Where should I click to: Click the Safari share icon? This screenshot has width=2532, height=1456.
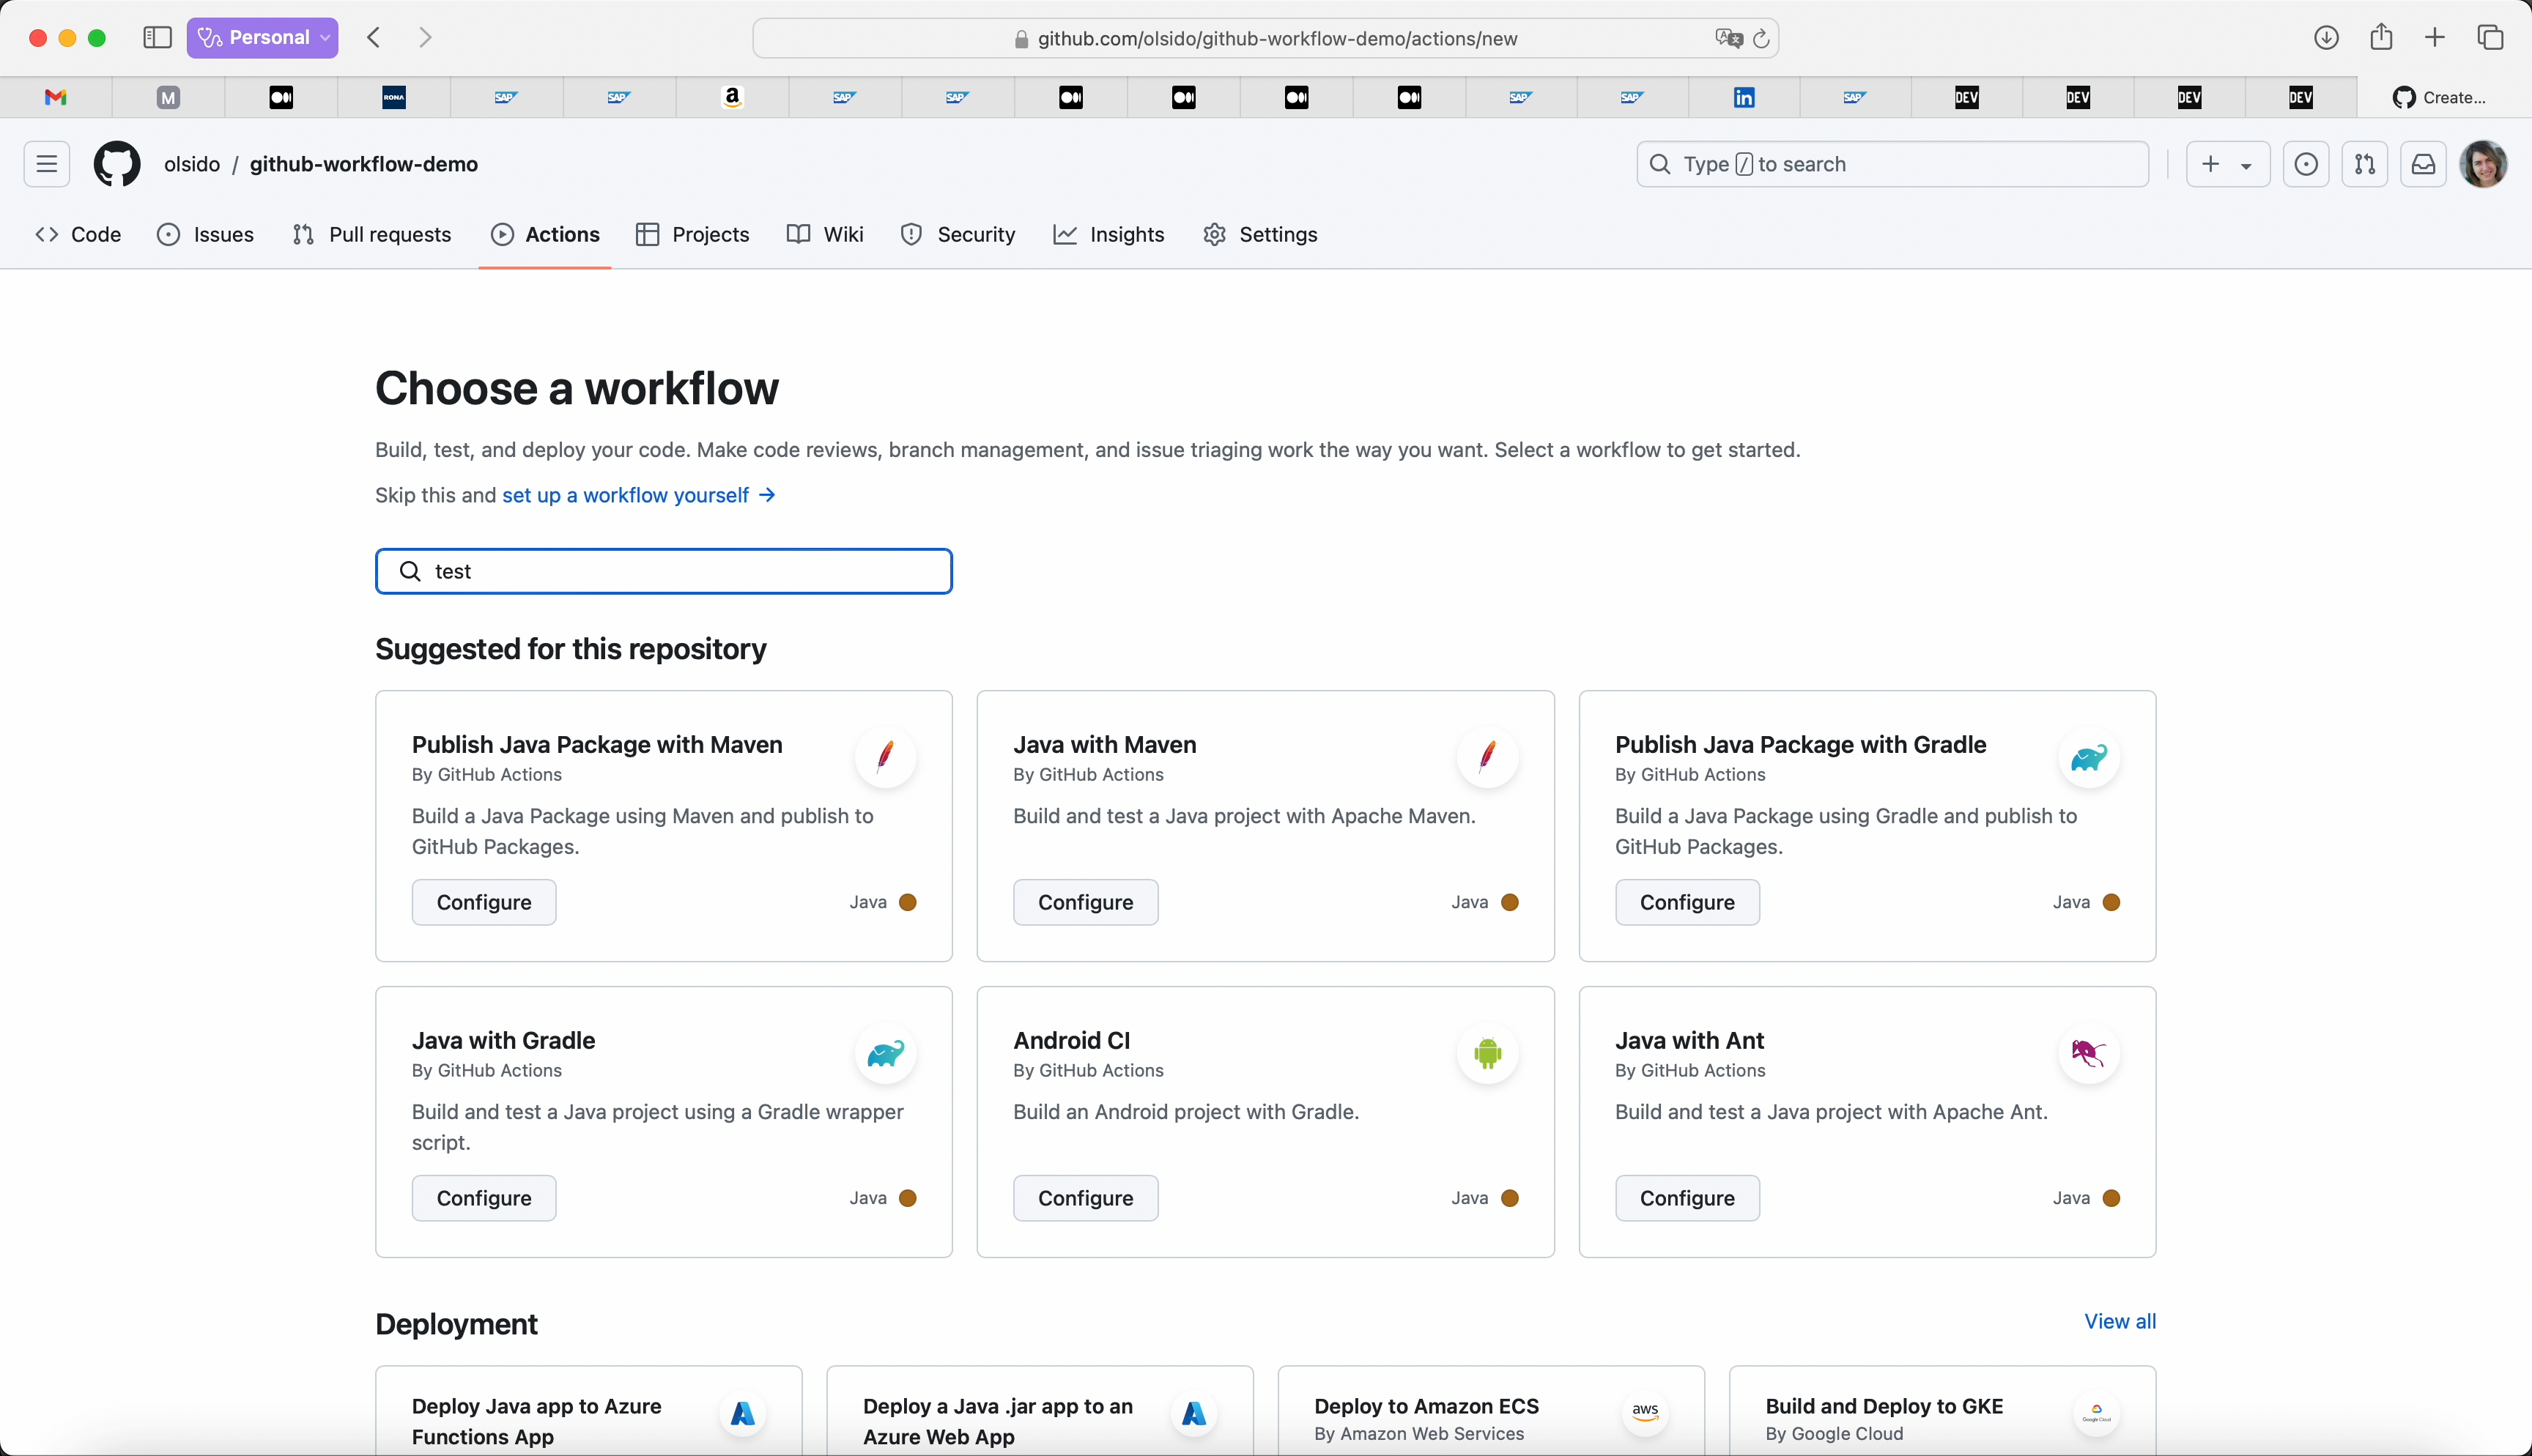click(x=2381, y=38)
